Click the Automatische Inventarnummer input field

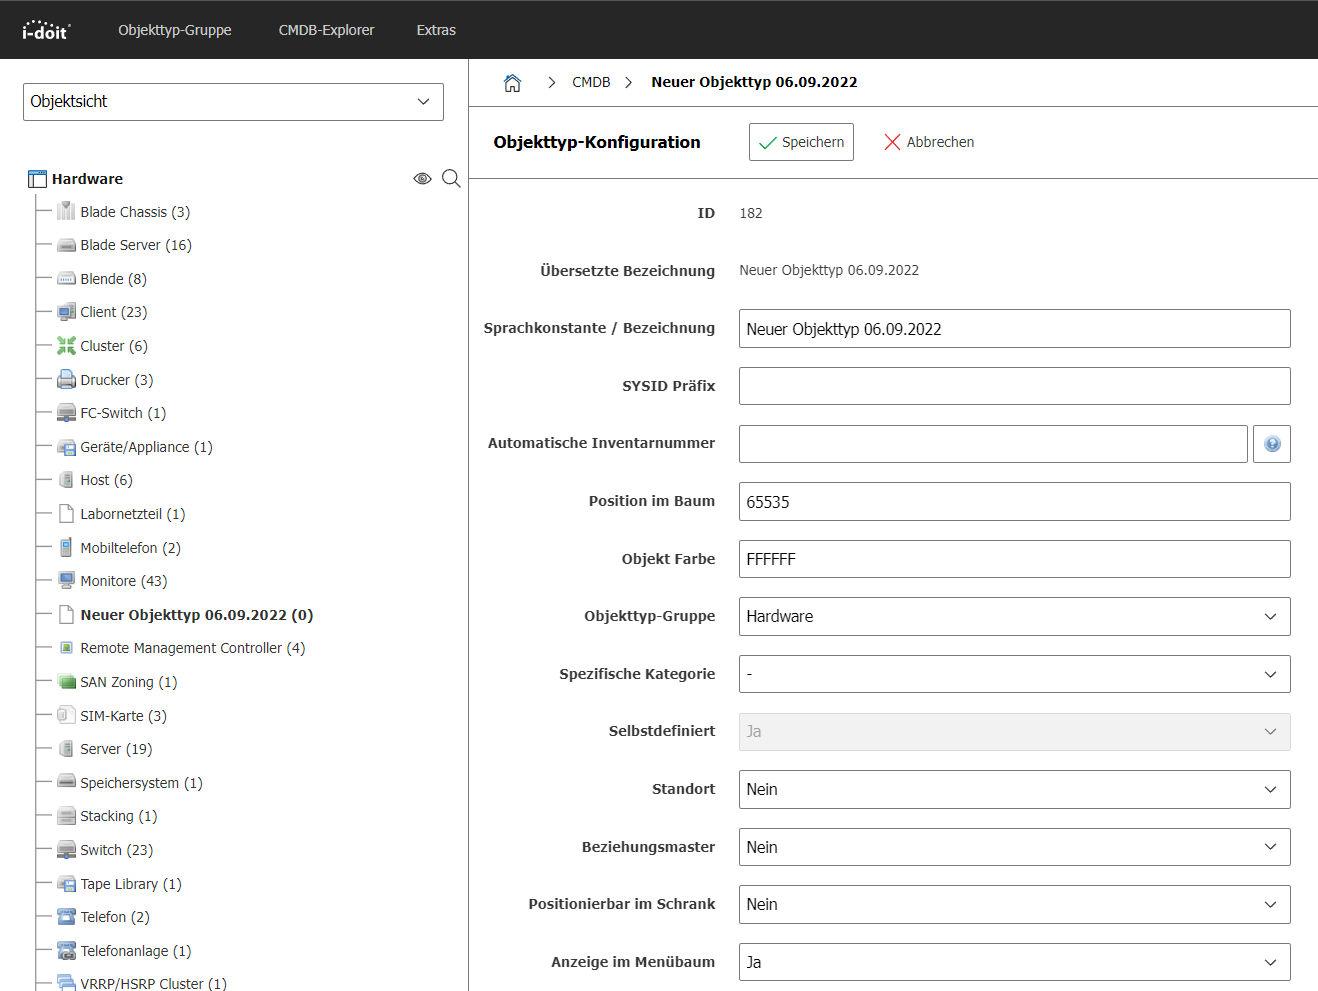coord(993,444)
